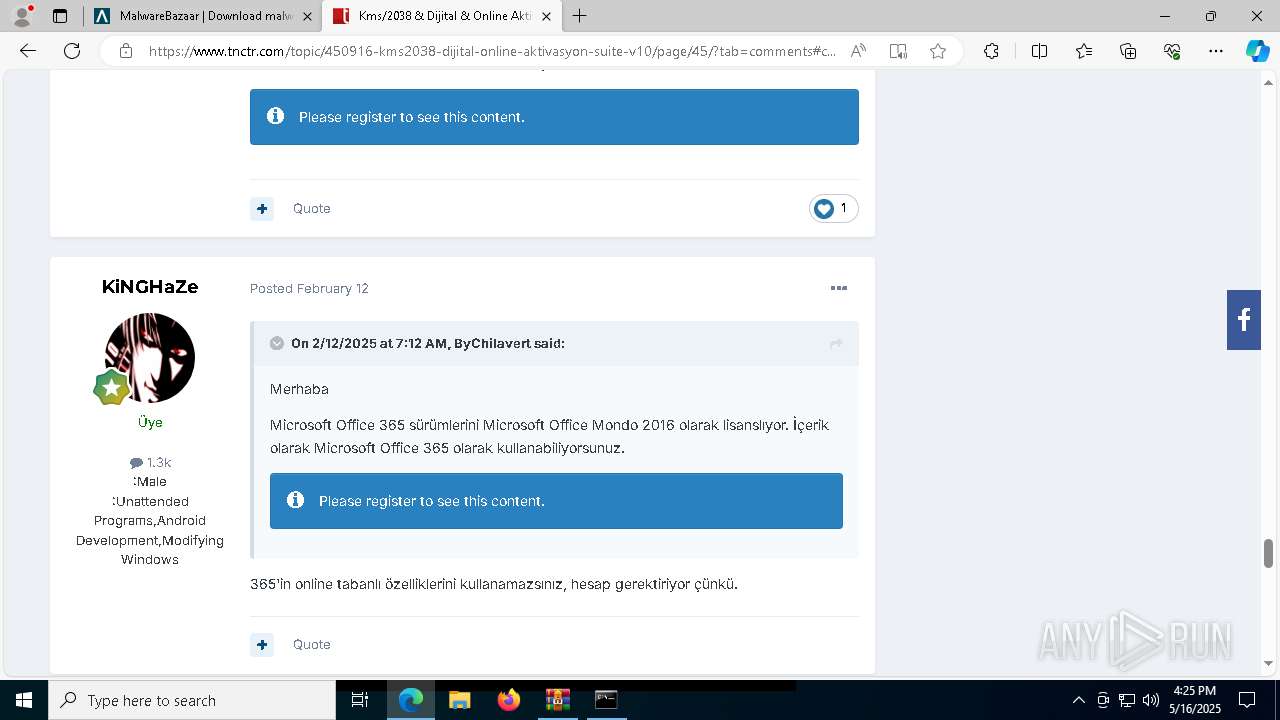The image size is (1280, 720).
Task: Click KiNGHaZe's rank badge icon
Action: 111,387
